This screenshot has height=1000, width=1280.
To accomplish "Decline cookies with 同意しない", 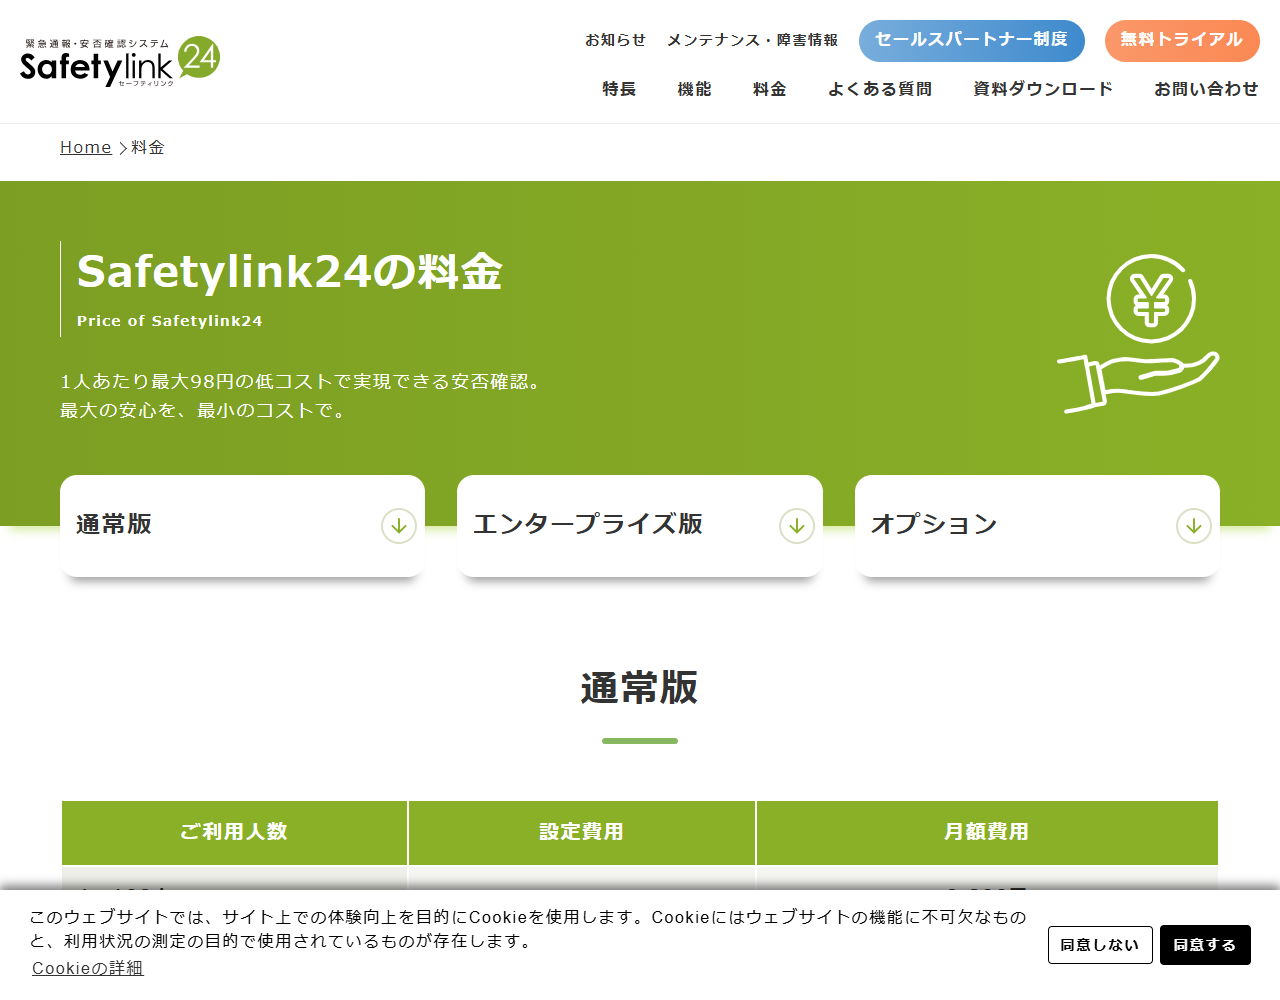I will point(1100,945).
